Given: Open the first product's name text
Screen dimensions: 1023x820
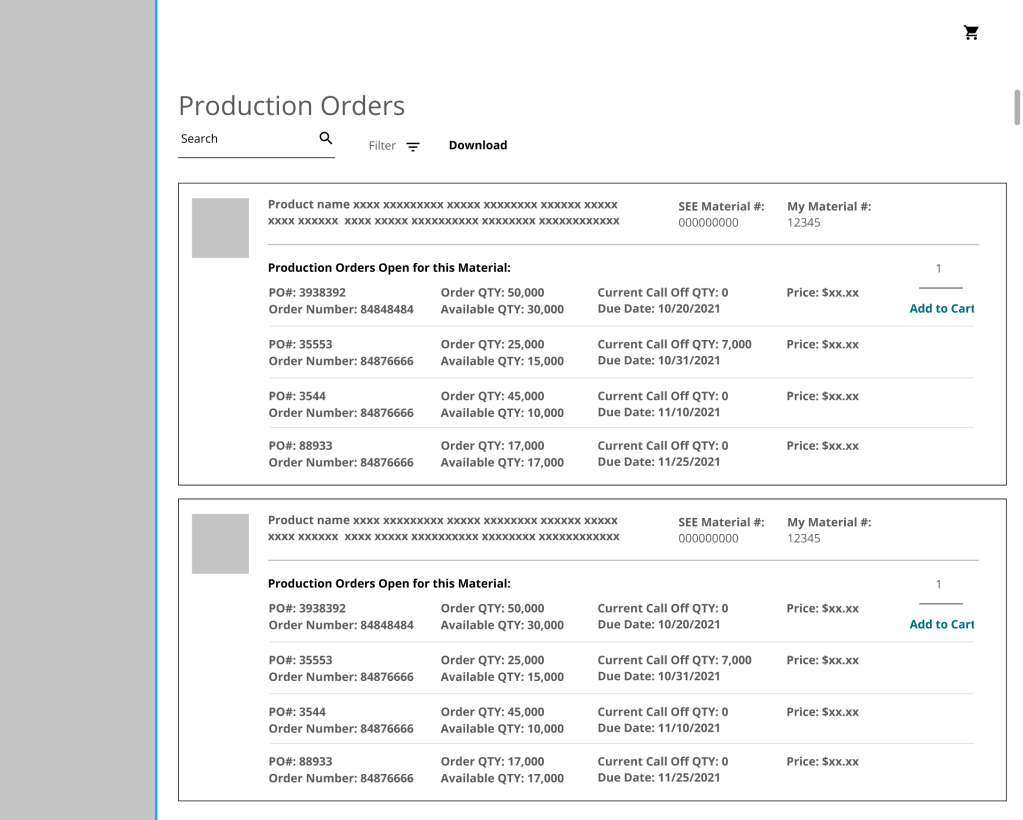Looking at the screenshot, I should (443, 212).
